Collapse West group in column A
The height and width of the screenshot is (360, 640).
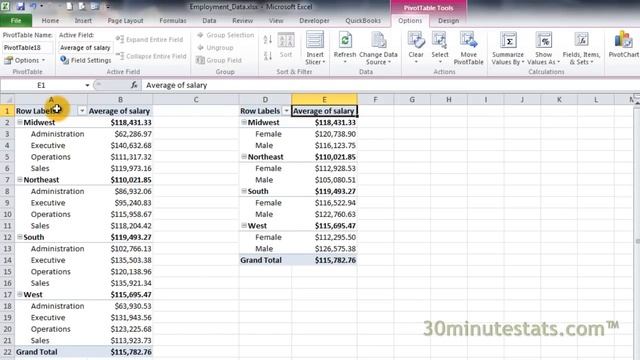20,294
